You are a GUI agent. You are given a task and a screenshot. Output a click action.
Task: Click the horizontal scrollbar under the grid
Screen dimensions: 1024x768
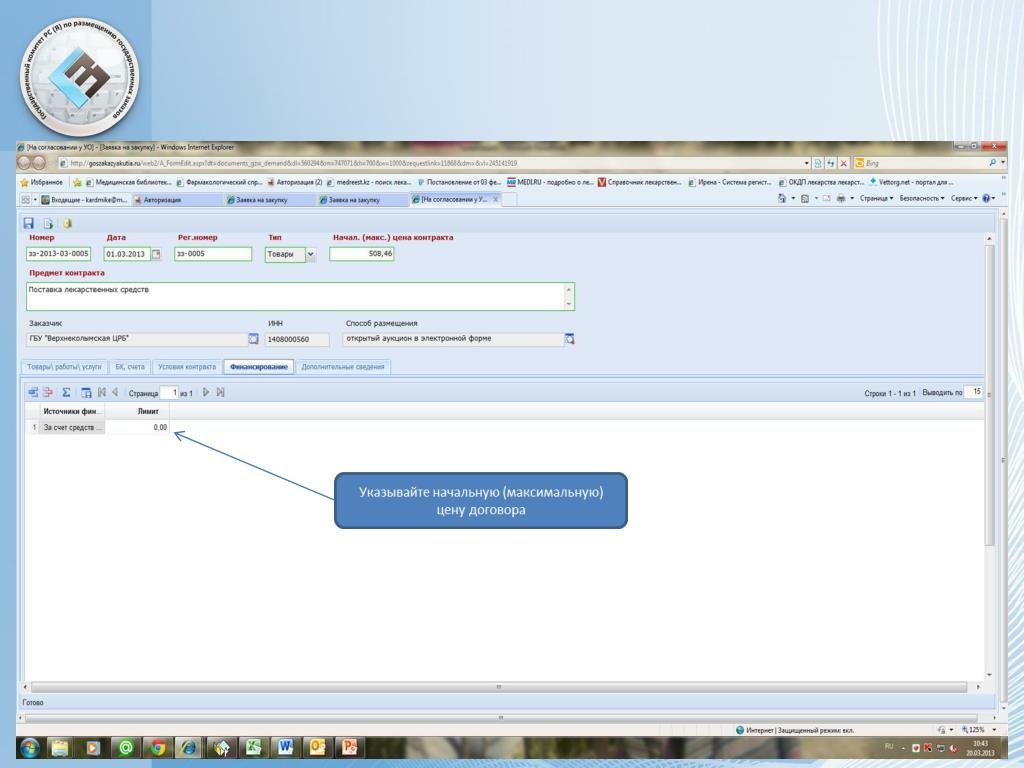(x=499, y=687)
